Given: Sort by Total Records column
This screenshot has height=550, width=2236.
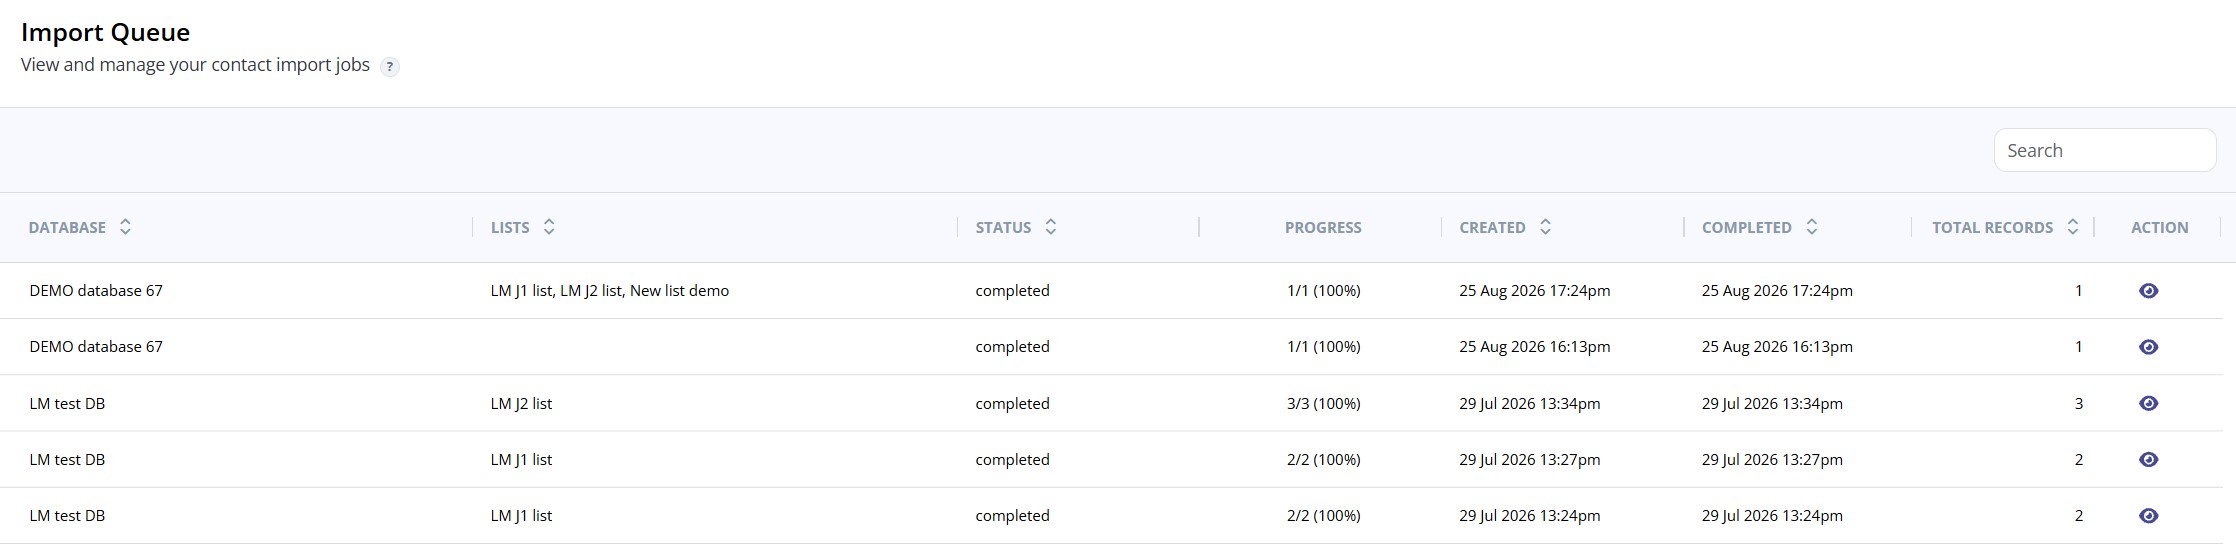Looking at the screenshot, I should point(2073,227).
